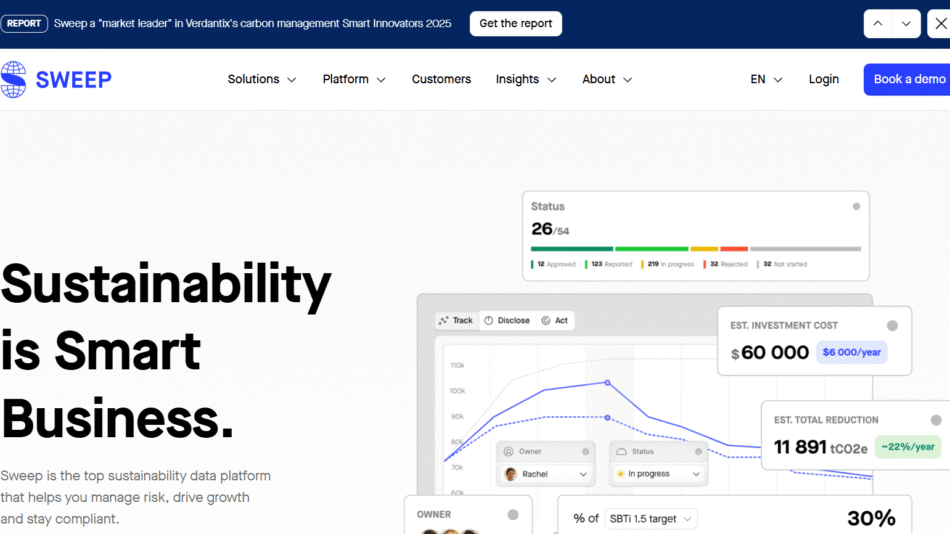Click the Track icon in chart toolbar
The width and height of the screenshot is (950, 534).
tap(445, 321)
